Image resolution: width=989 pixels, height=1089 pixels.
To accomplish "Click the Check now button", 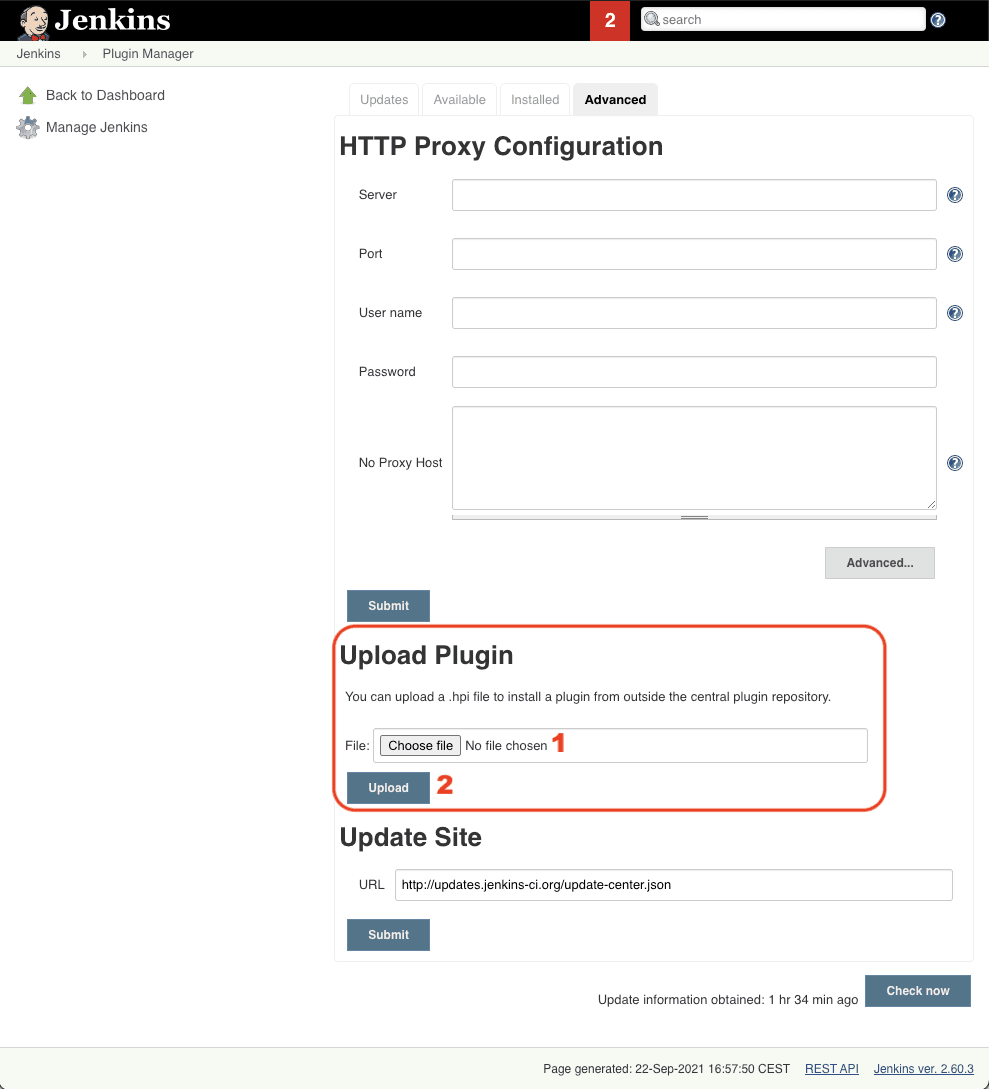I will pyautogui.click(x=917, y=991).
